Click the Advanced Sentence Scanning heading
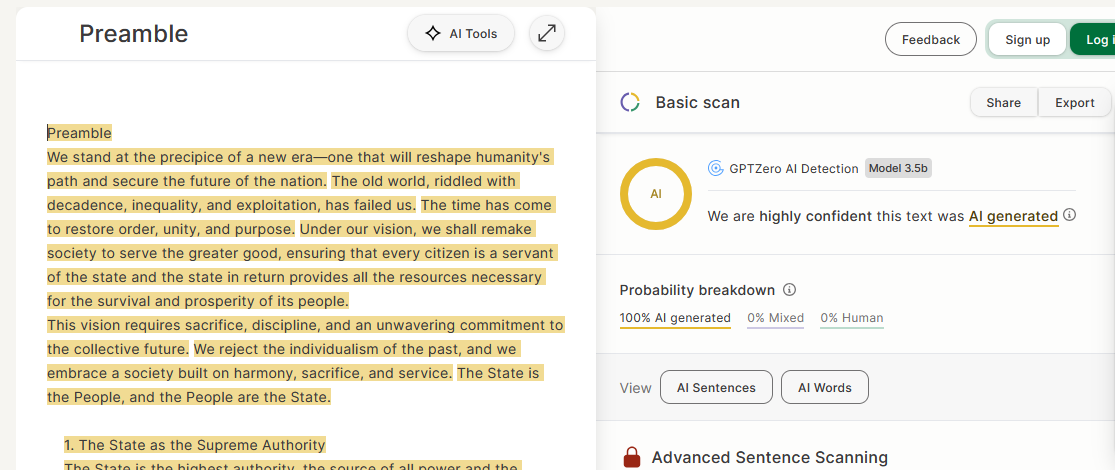Screen dimensions: 1115x470 click(x=769, y=457)
